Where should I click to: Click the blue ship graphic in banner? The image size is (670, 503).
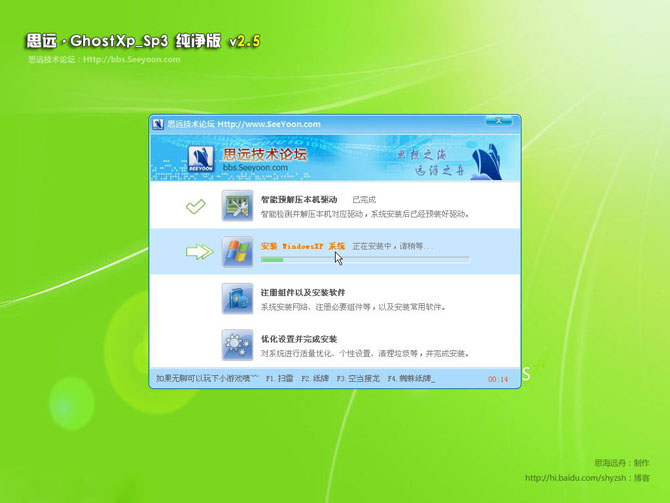click(x=487, y=162)
